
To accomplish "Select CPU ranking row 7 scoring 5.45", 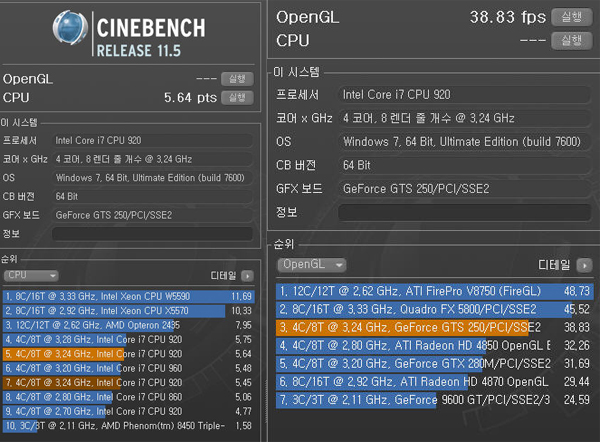I will tap(129, 383).
